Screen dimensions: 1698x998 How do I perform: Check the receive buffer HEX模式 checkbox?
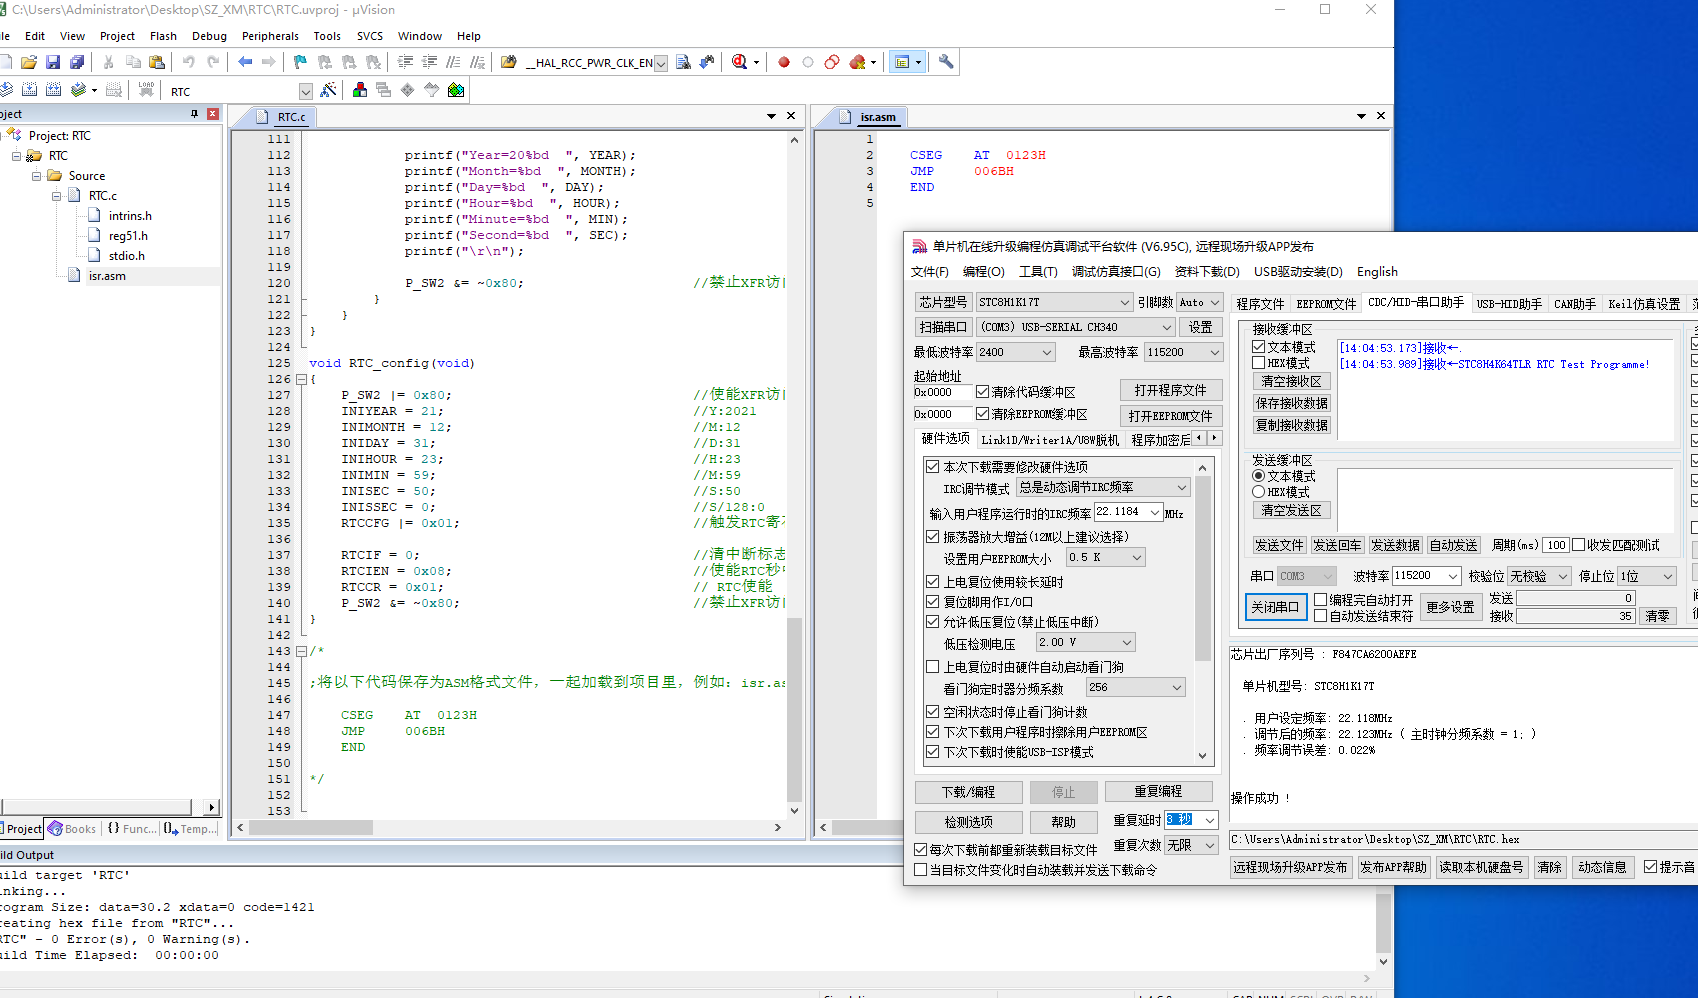pos(1259,363)
